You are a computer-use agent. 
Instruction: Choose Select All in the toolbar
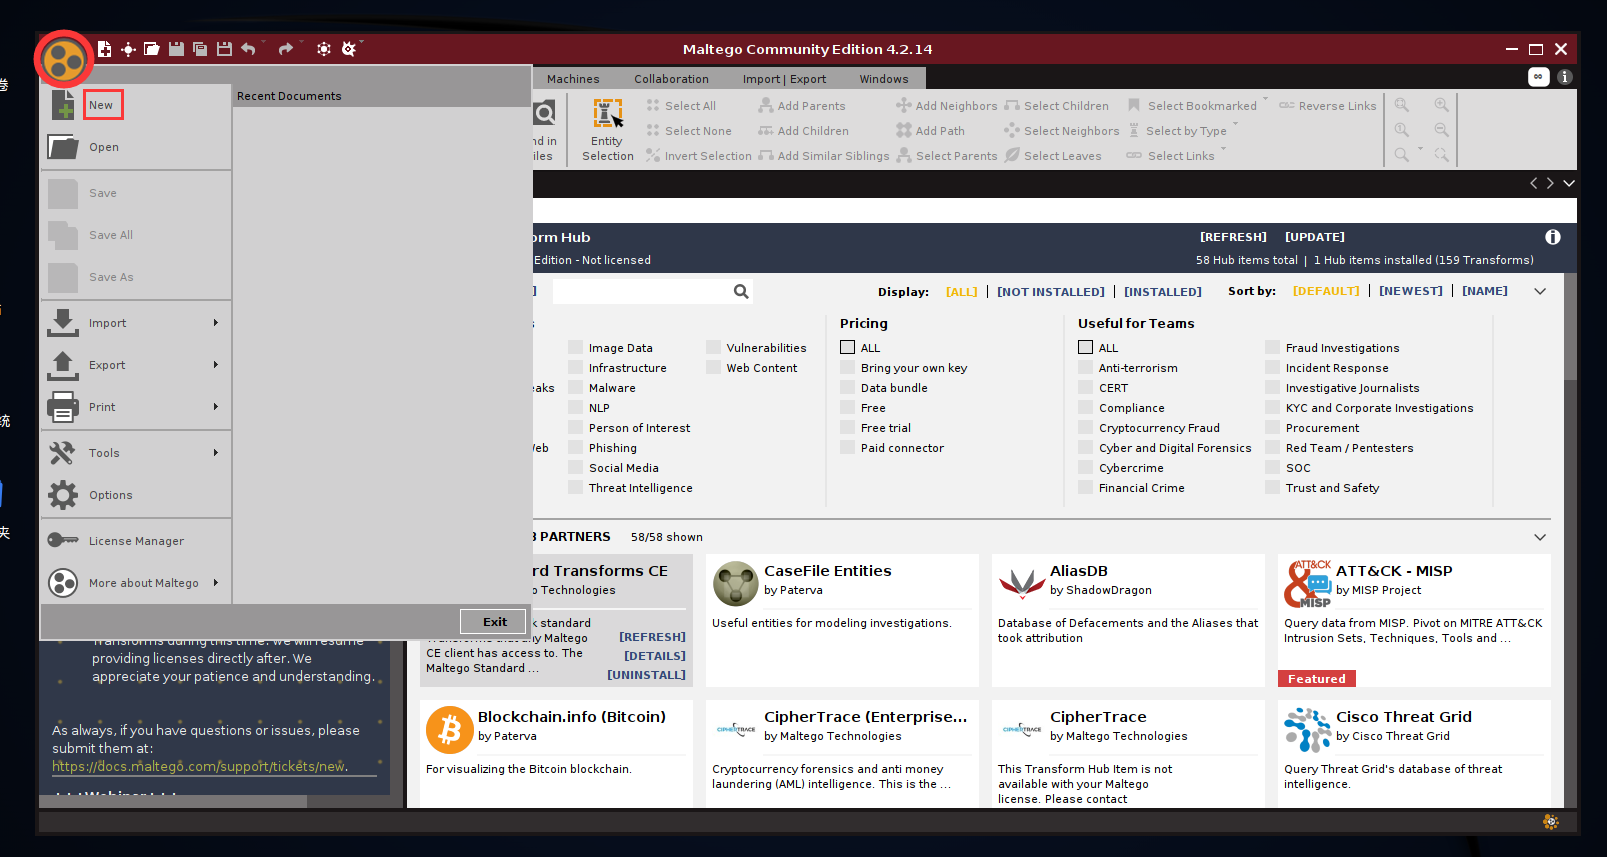tap(681, 106)
